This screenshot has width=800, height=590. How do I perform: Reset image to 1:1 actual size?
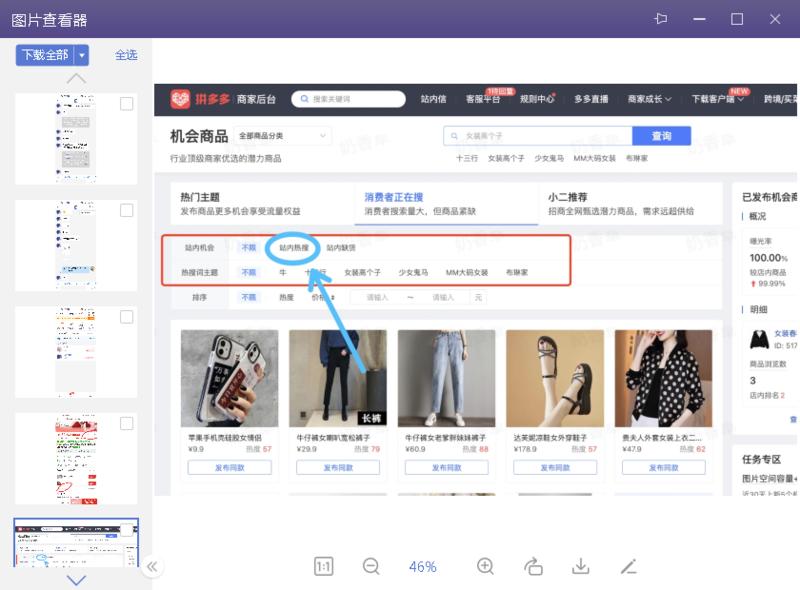tap(323, 567)
